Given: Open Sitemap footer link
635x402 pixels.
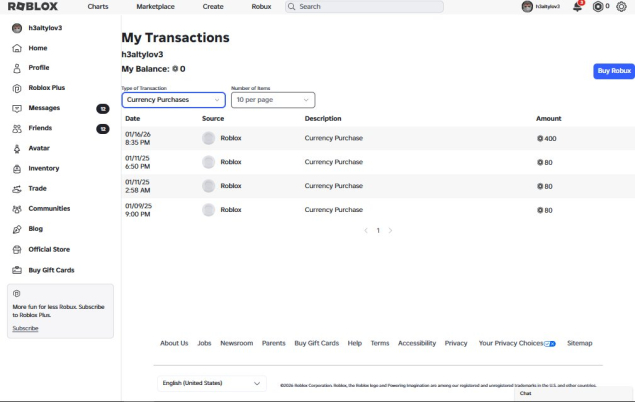Looking at the screenshot, I should click(580, 343).
